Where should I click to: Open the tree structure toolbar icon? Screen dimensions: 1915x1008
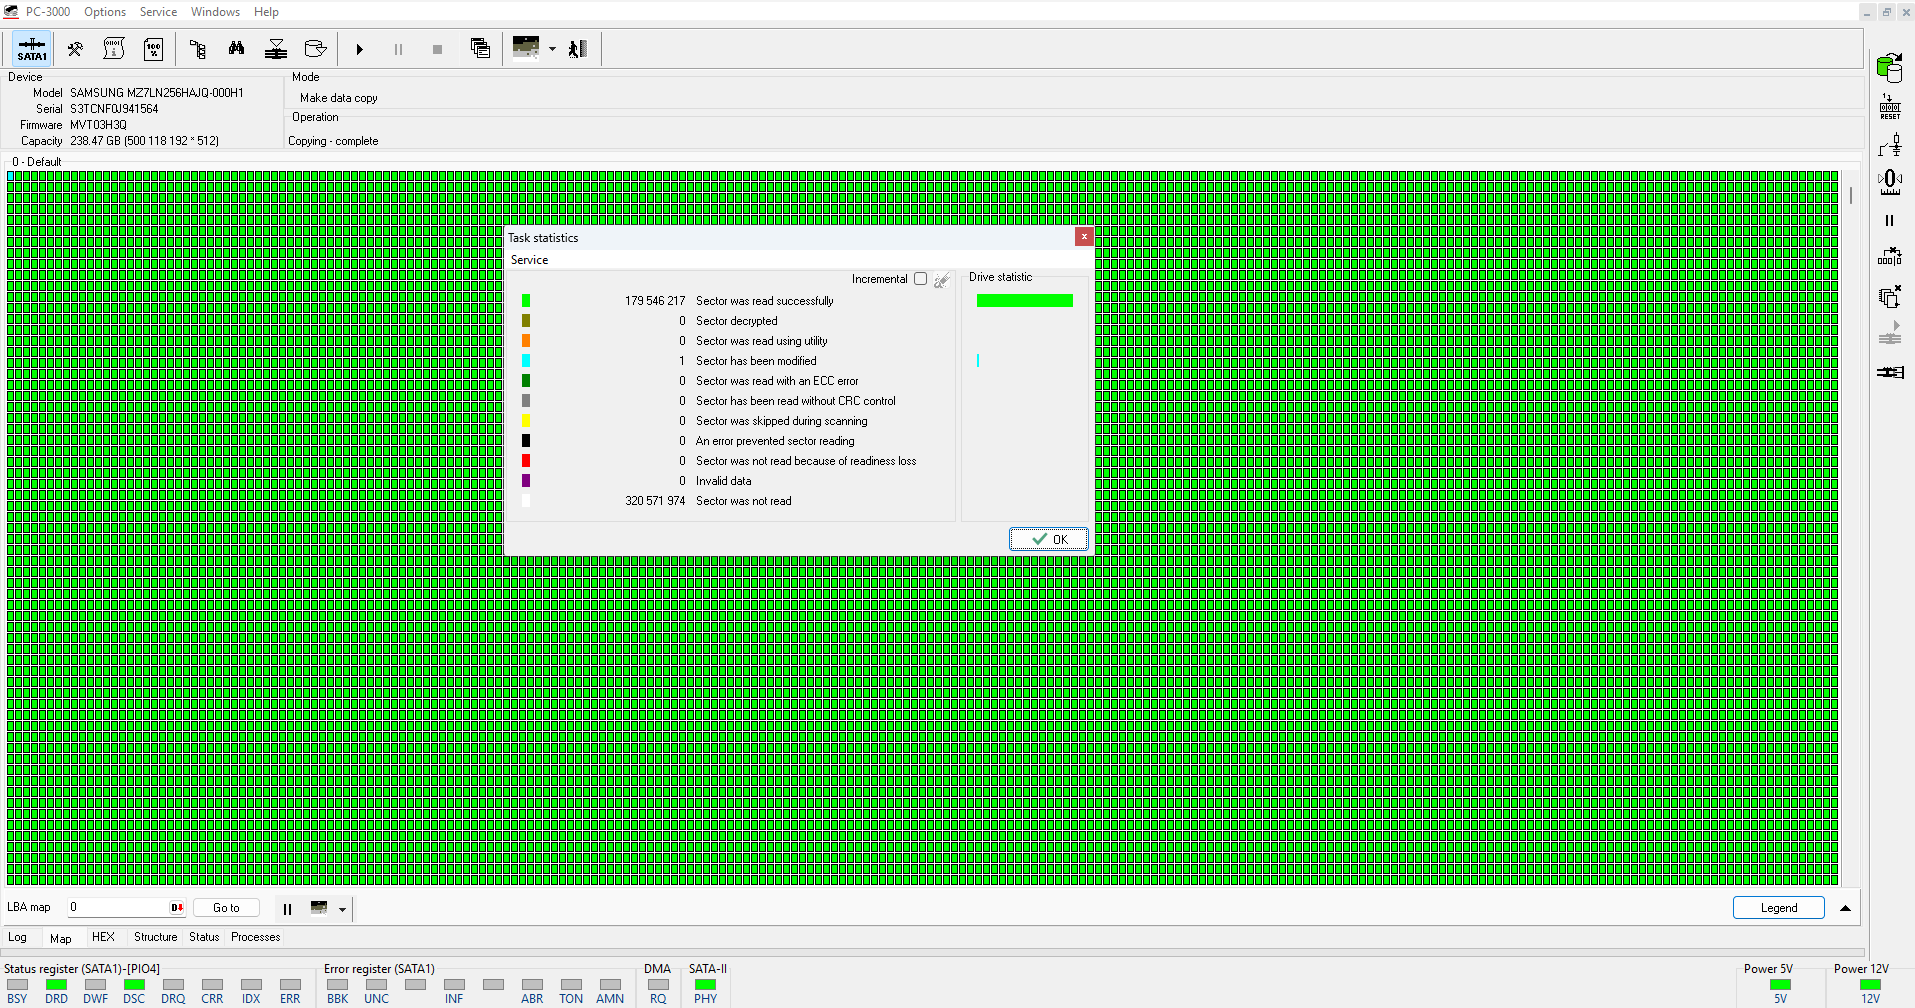197,49
